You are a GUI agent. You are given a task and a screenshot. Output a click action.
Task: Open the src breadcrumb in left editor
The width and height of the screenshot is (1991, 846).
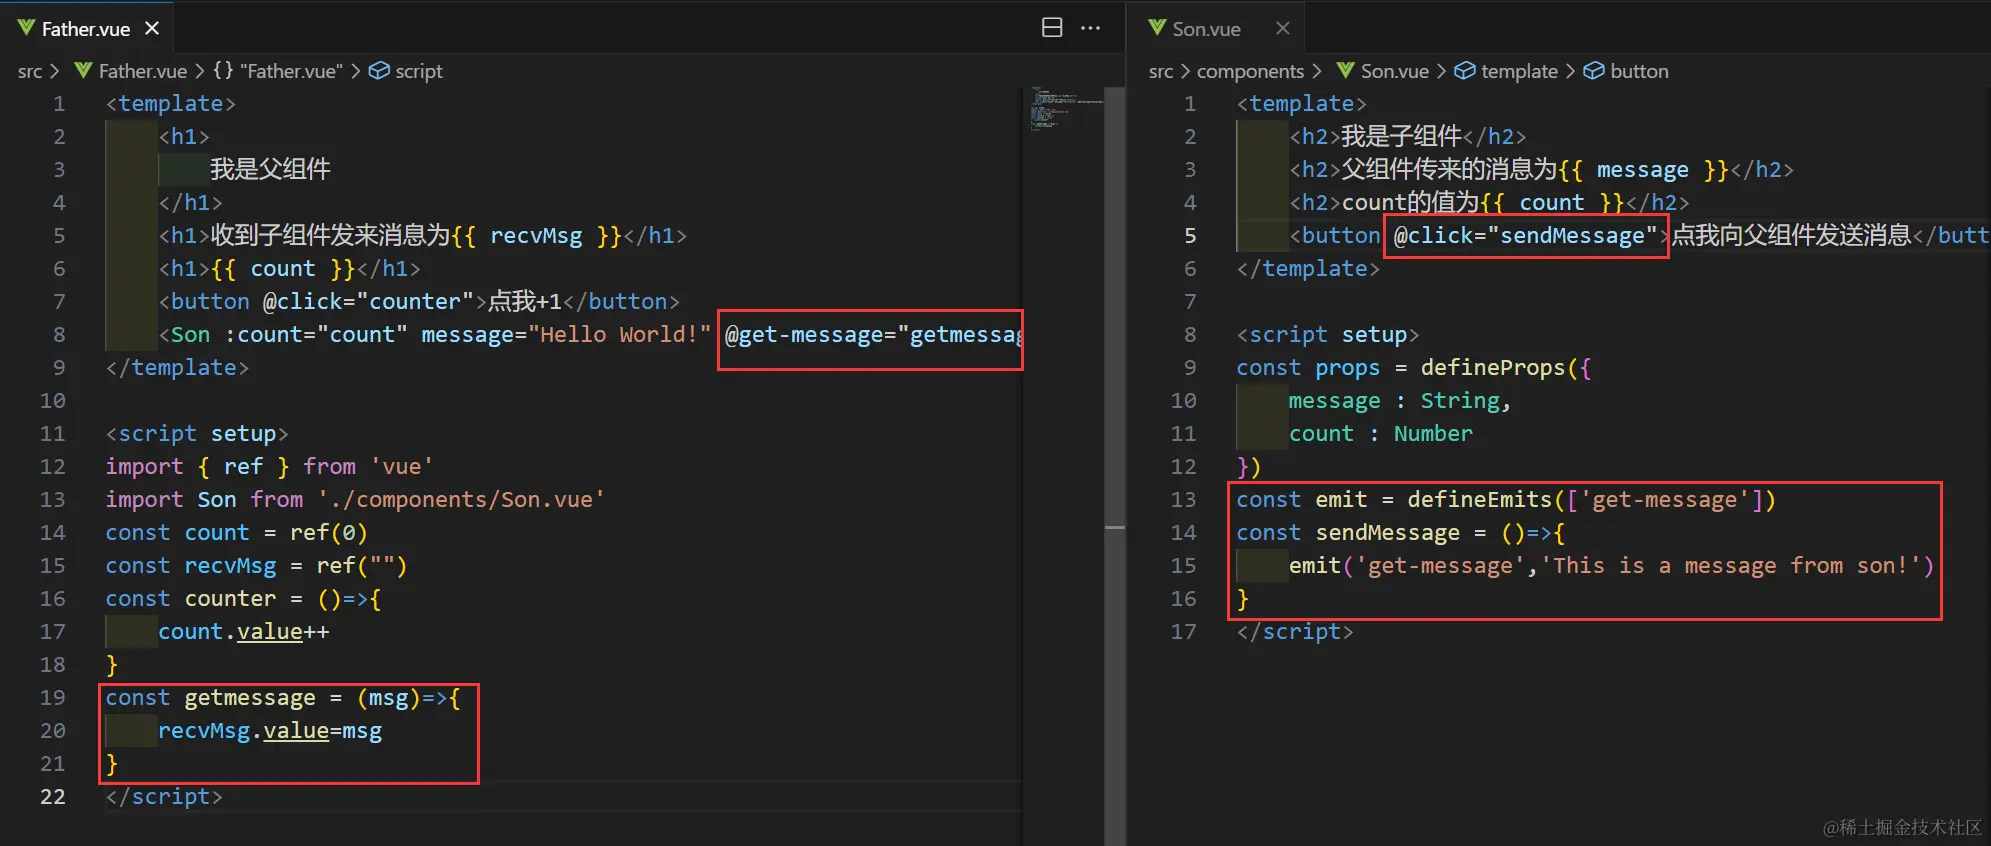tap(30, 71)
